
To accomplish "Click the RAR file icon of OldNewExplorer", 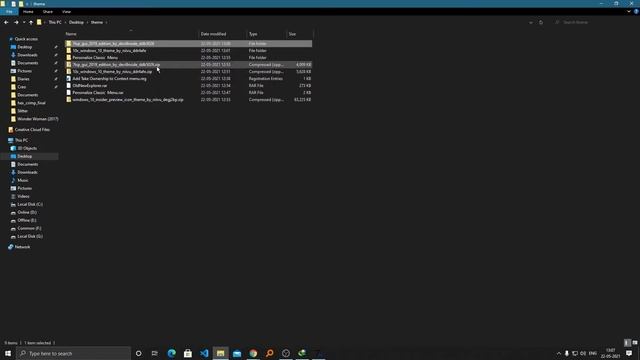I will click(69, 86).
